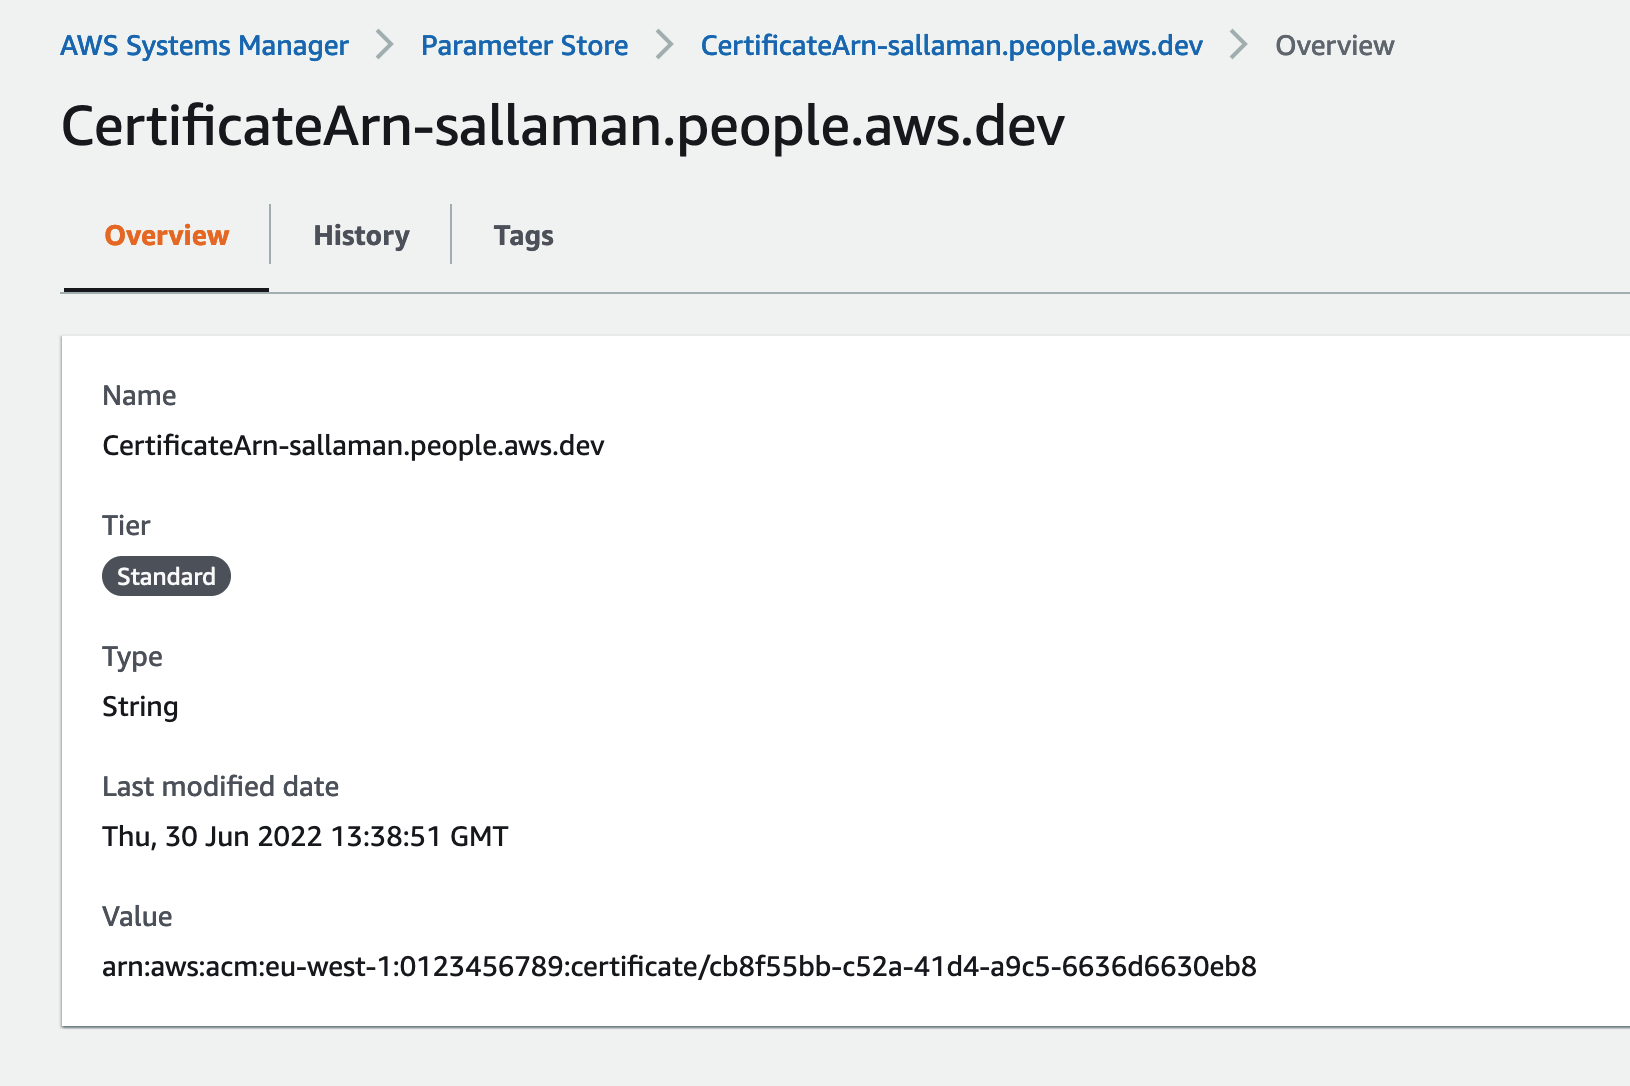Image resolution: width=1630 pixels, height=1086 pixels.
Task: Select the Overview tab
Action: (167, 236)
